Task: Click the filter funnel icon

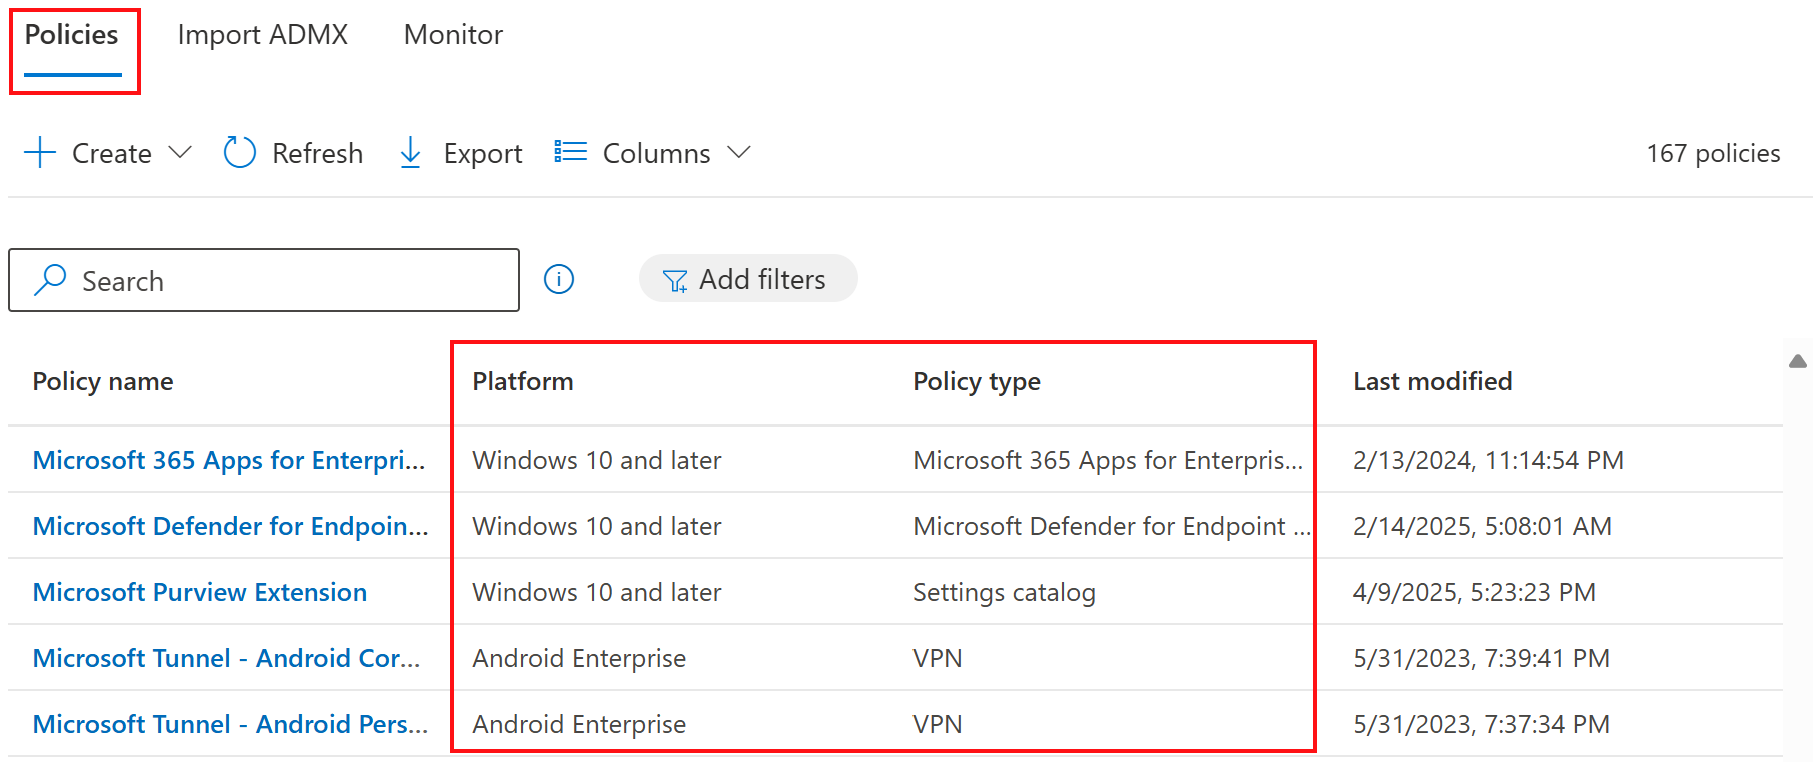Action: tap(675, 281)
